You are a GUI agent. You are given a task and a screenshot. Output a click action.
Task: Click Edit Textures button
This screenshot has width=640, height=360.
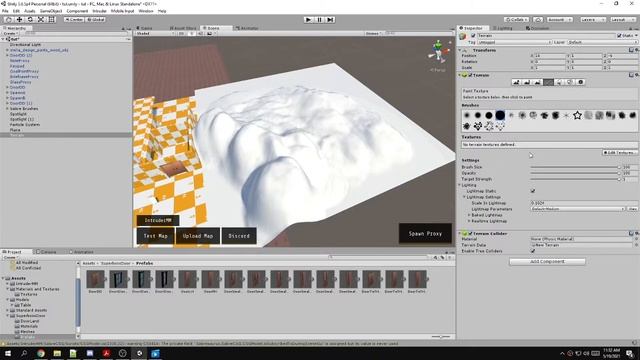[x=620, y=153]
